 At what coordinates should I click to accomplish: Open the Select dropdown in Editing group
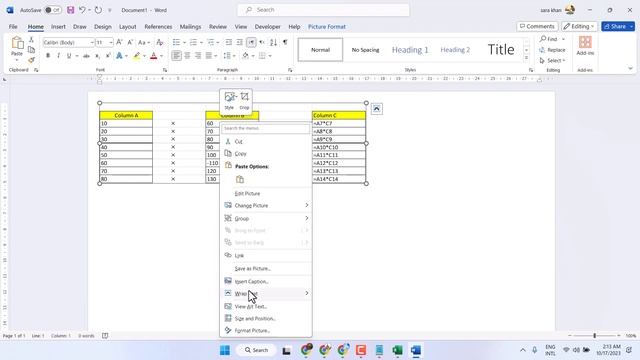pos(552,60)
